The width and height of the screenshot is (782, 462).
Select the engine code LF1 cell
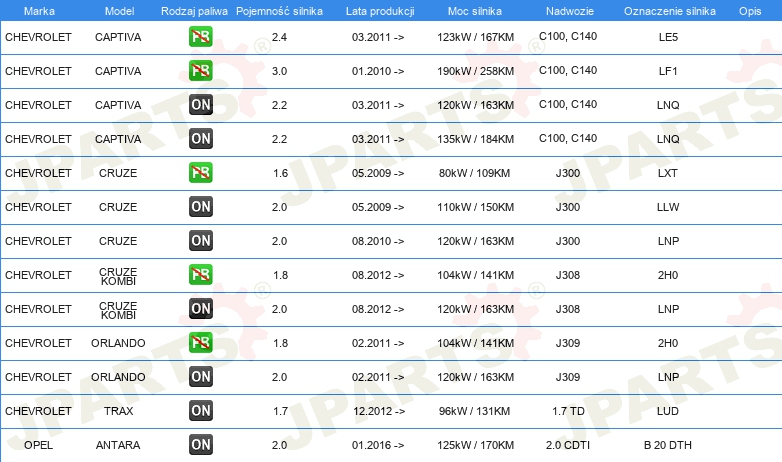[668, 71]
